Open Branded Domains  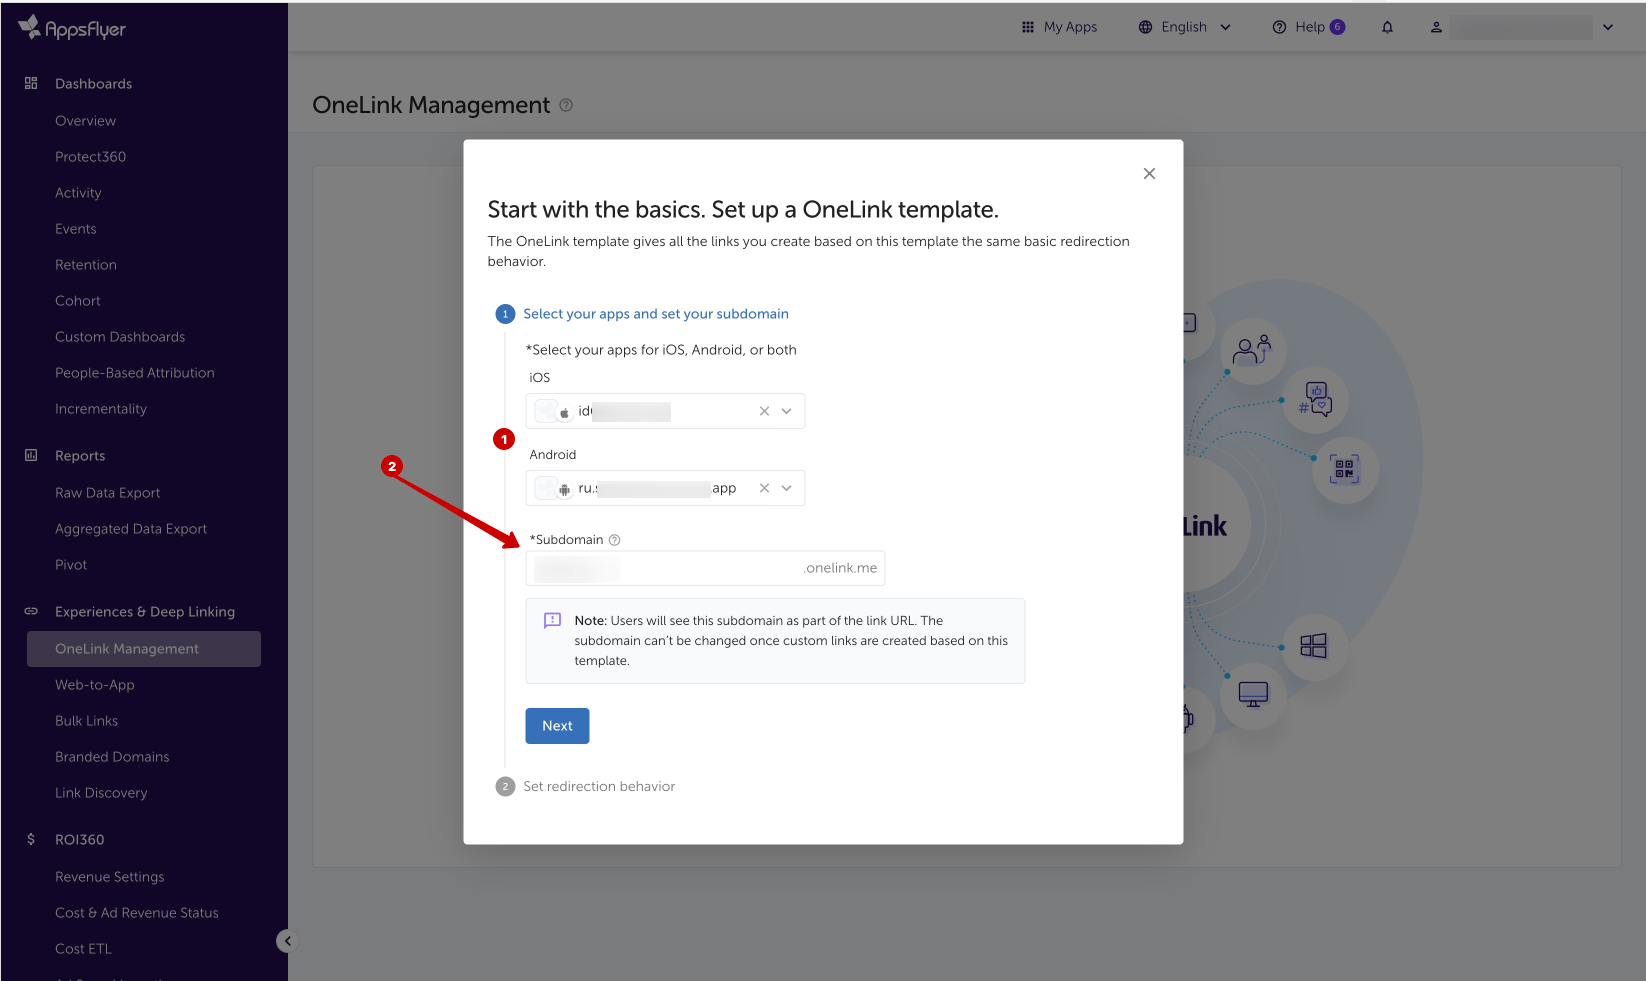pos(112,757)
